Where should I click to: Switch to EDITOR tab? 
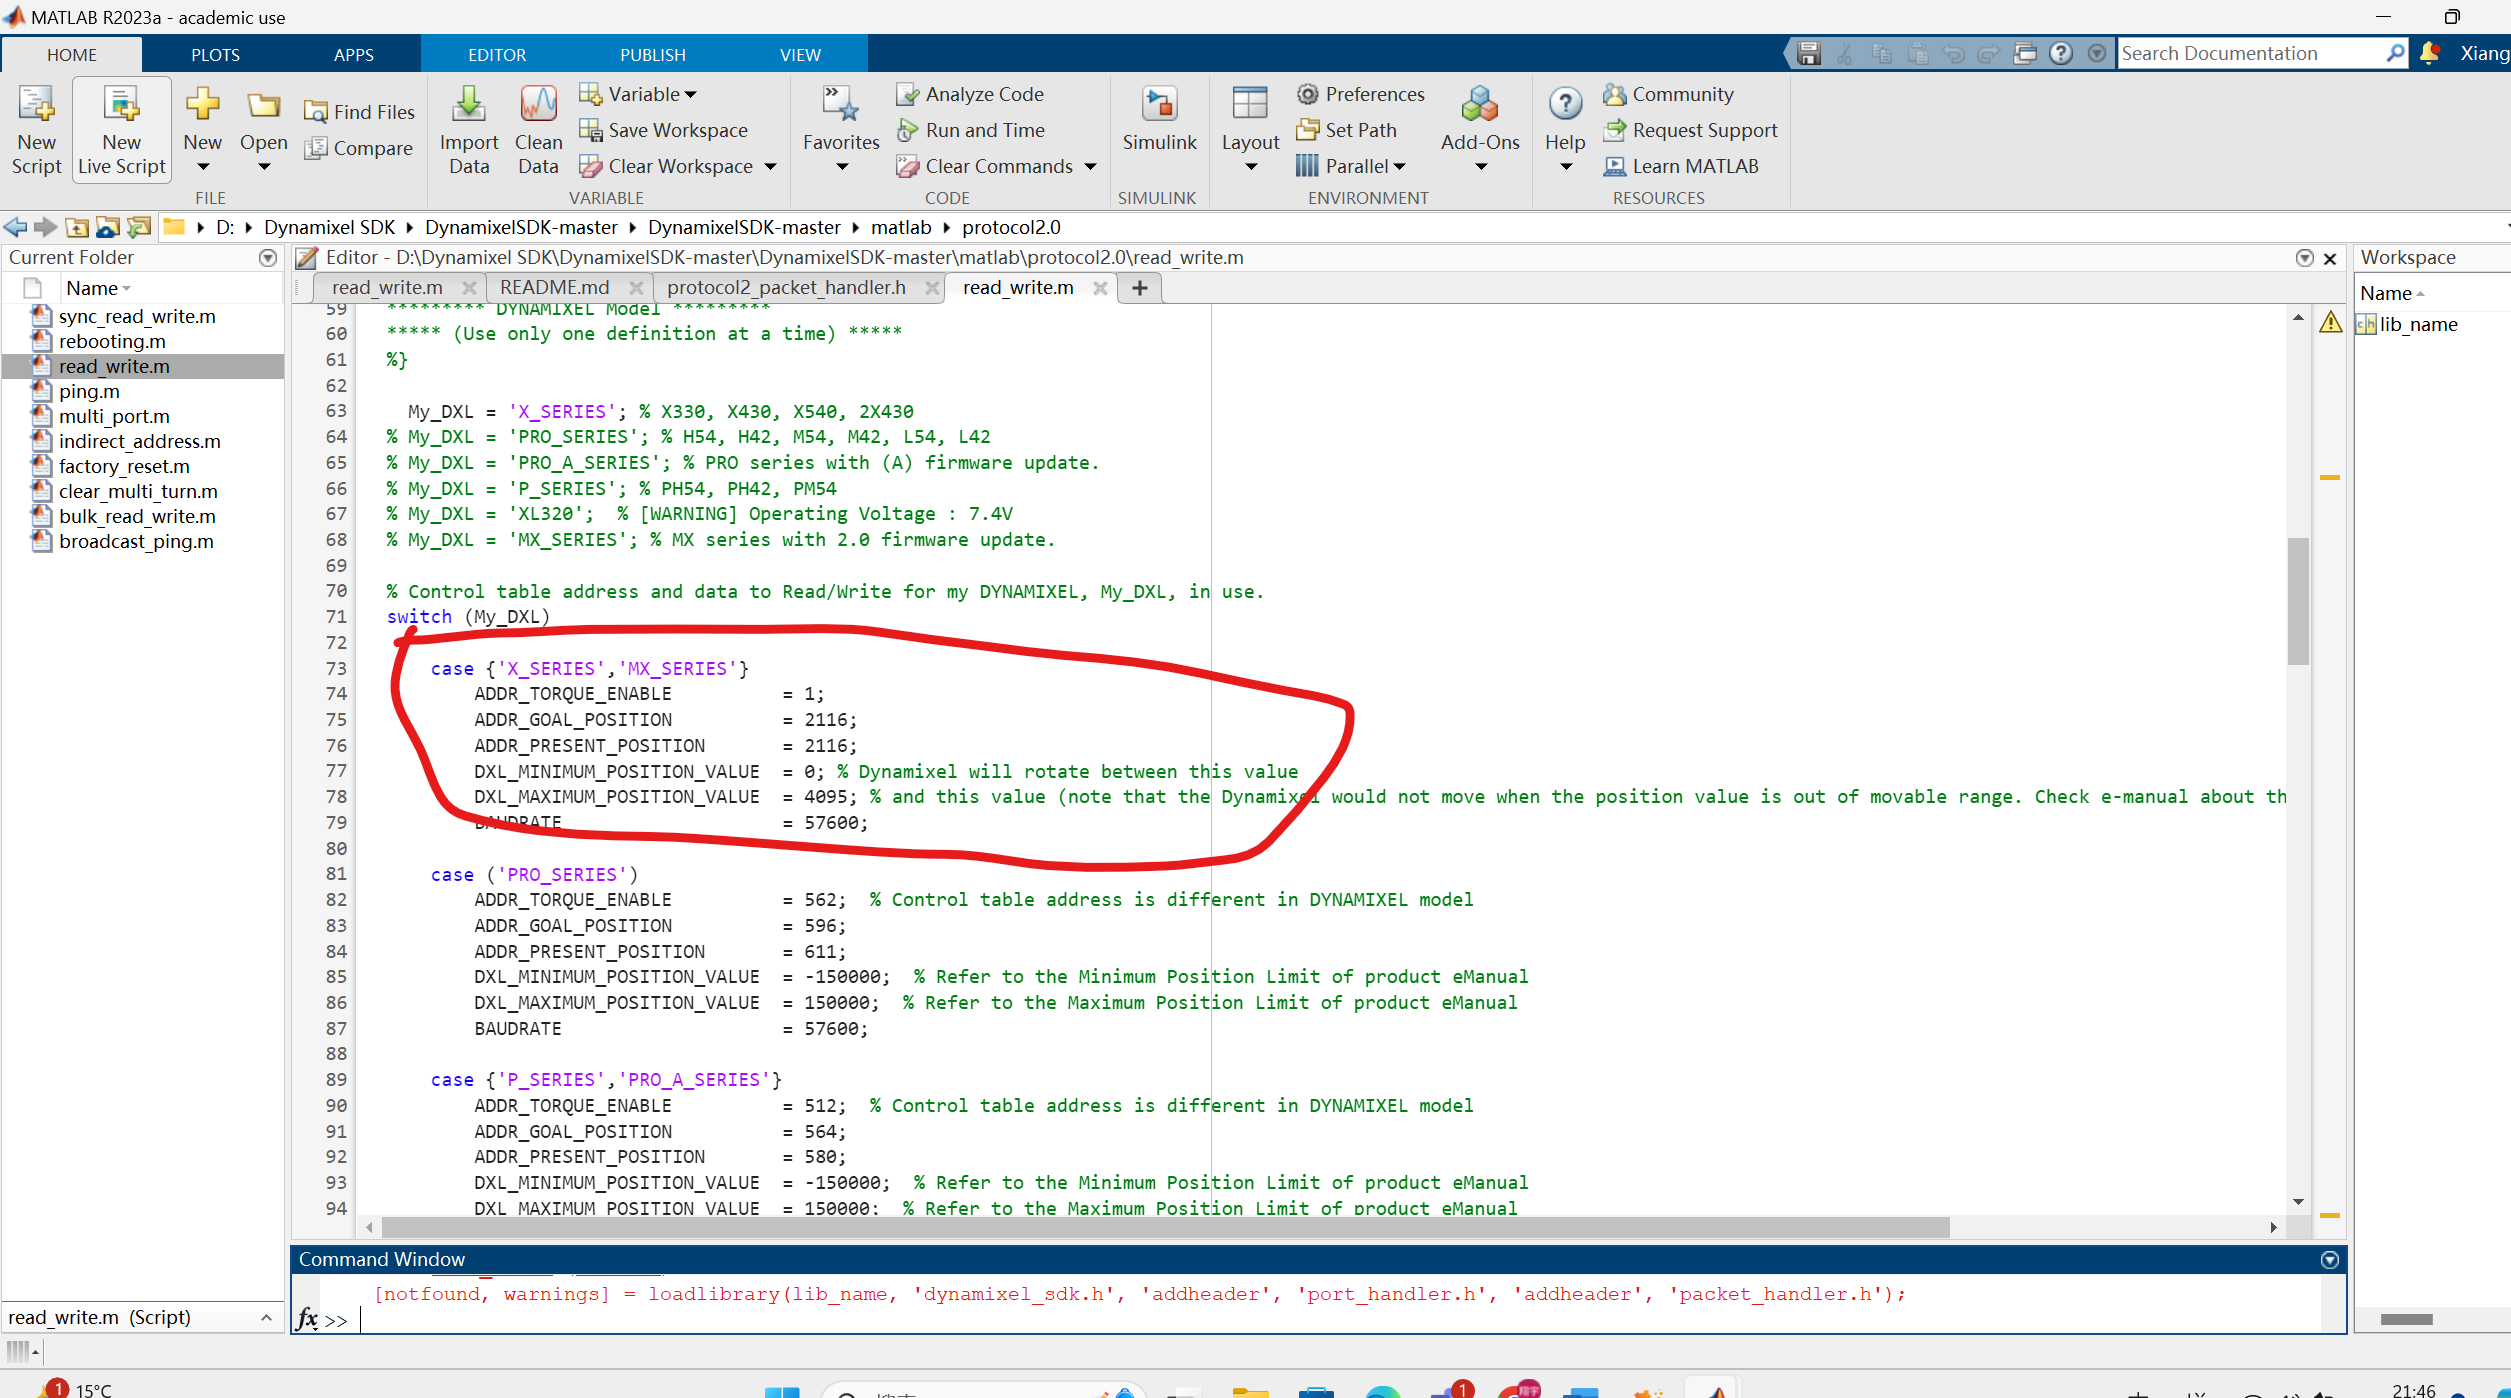(x=497, y=55)
